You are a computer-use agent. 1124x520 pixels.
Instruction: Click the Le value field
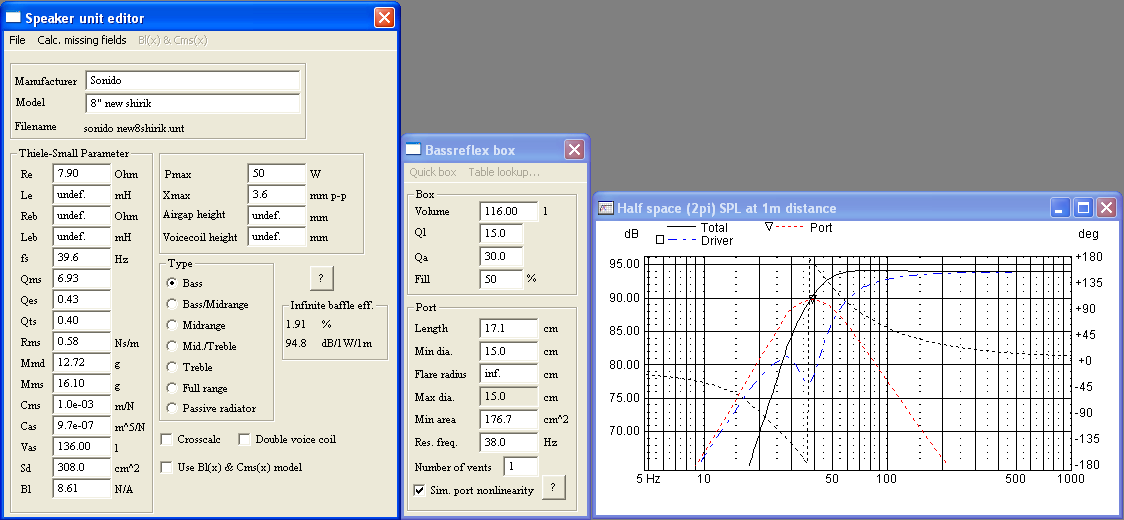(x=82, y=194)
